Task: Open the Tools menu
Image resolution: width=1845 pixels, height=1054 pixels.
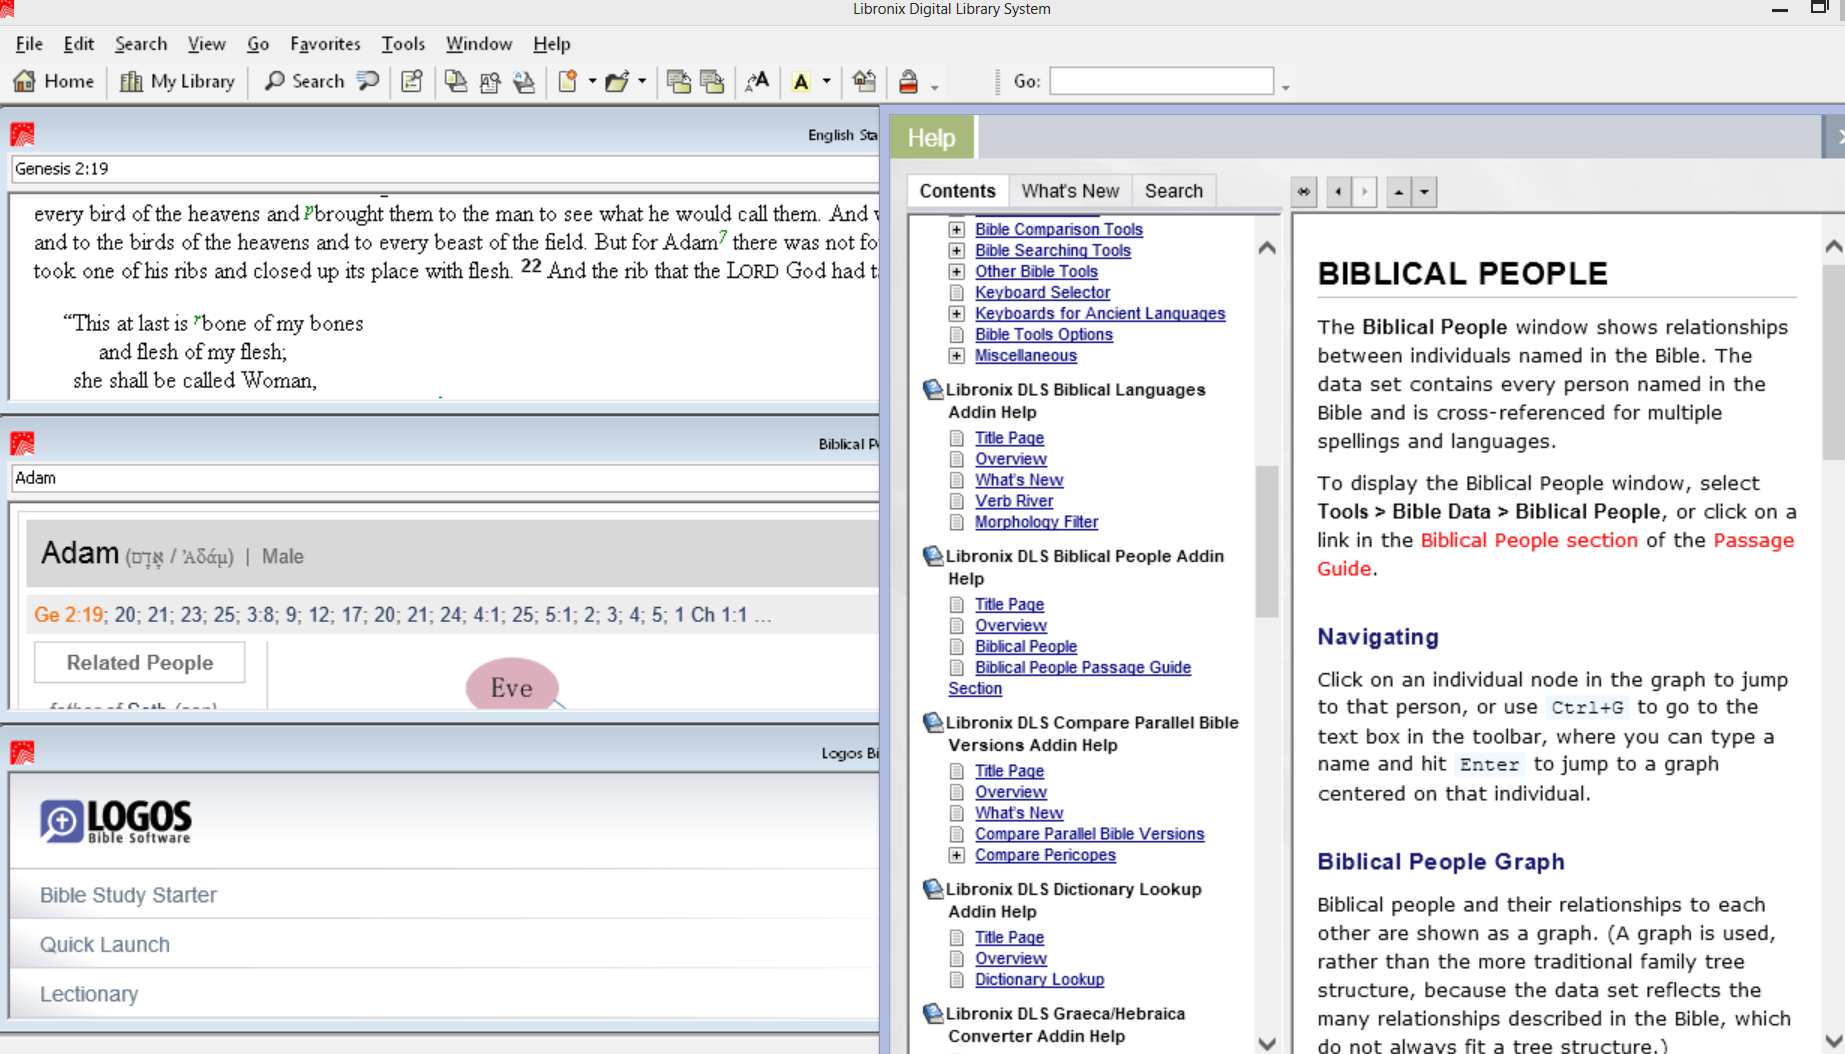Action: coord(402,44)
